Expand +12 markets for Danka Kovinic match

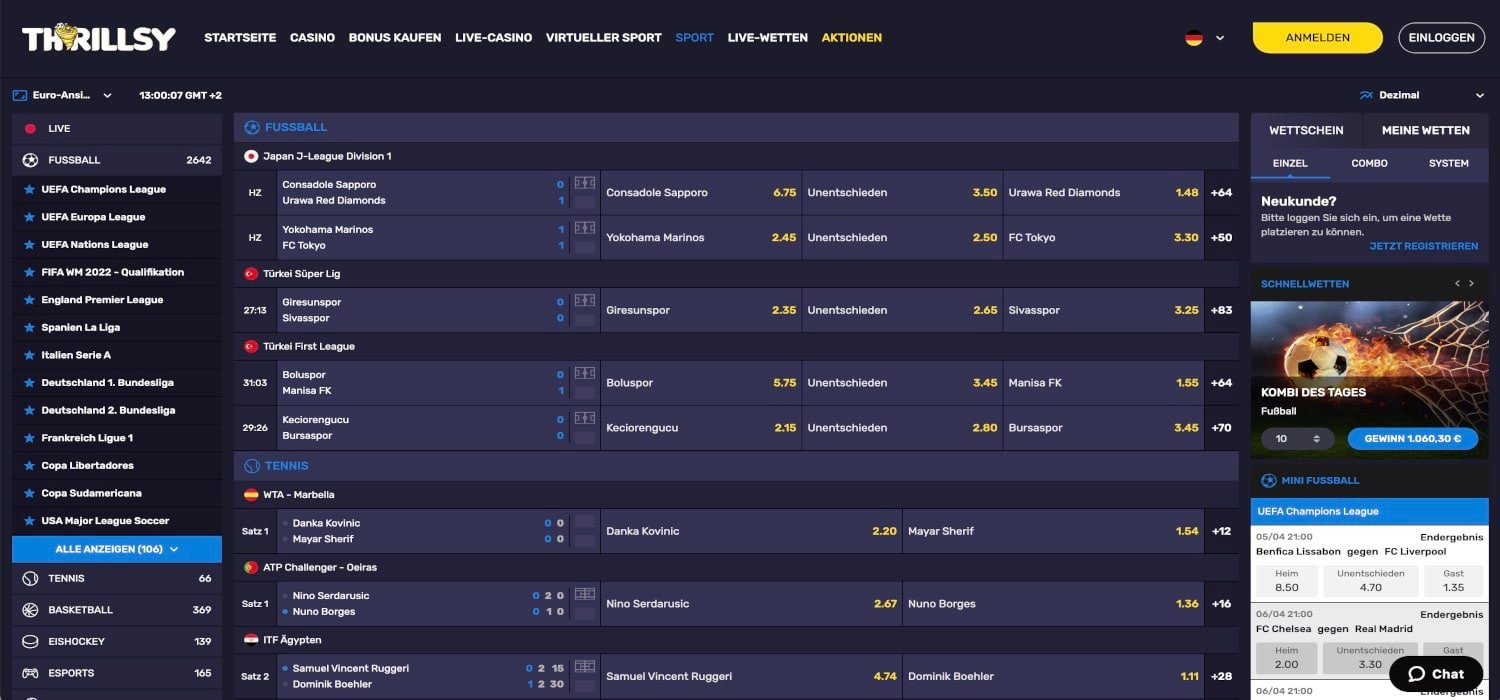[1221, 531]
